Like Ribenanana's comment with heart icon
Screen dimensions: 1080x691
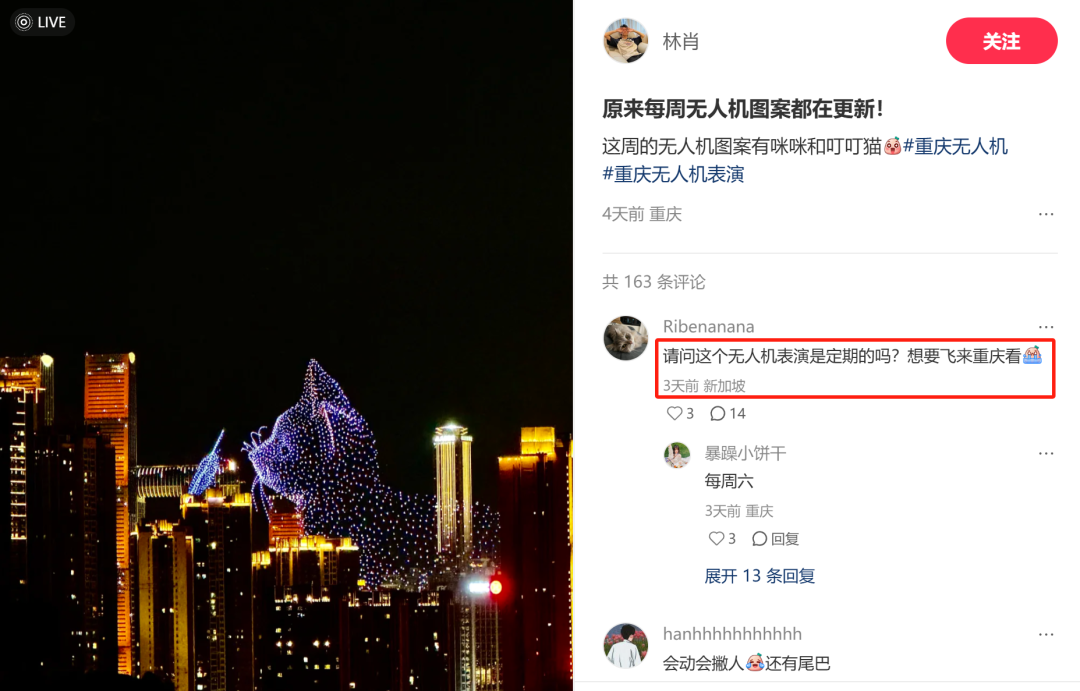pos(674,413)
